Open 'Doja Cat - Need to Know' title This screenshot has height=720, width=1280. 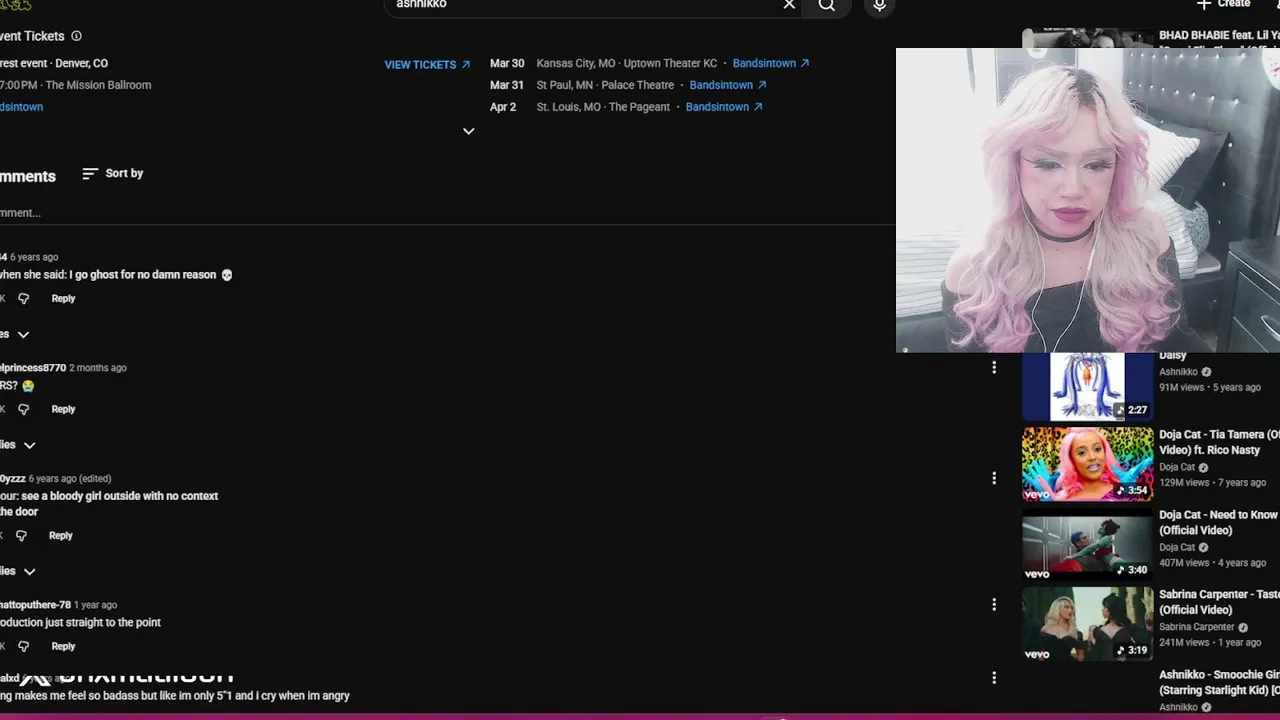click(1219, 523)
